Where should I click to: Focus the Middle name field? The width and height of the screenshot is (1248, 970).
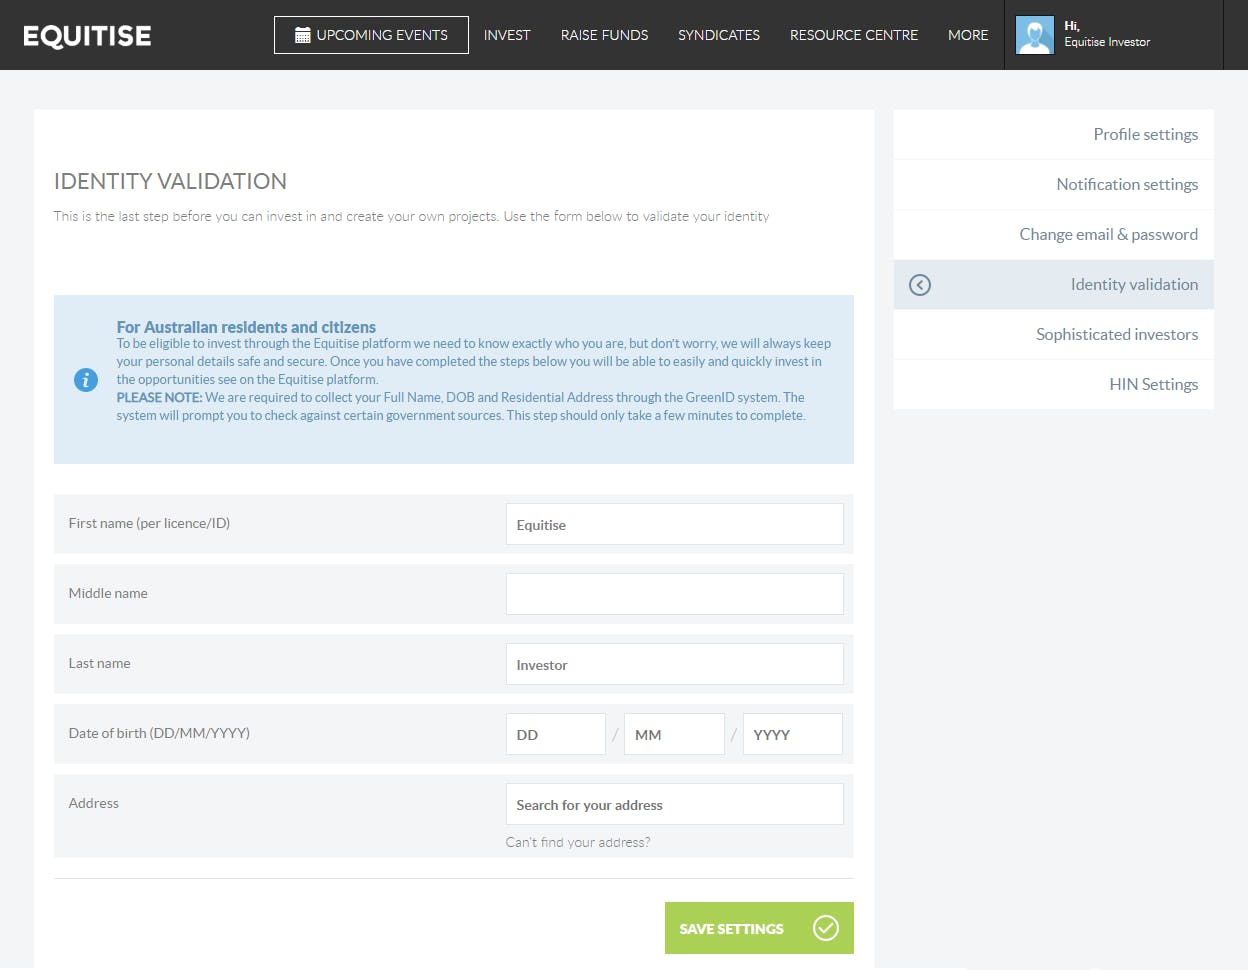click(x=674, y=594)
